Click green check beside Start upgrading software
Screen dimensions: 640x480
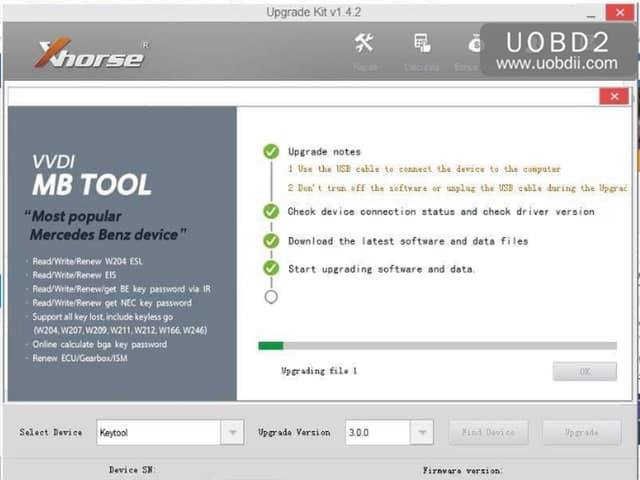[271, 269]
